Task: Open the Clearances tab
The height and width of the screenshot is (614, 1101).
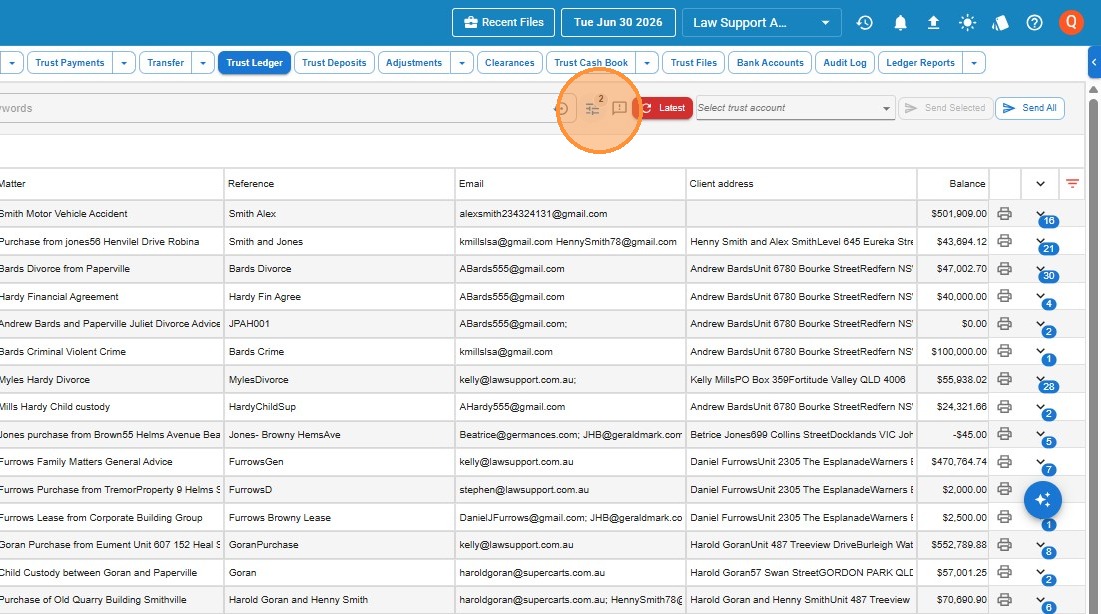Action: (x=510, y=63)
